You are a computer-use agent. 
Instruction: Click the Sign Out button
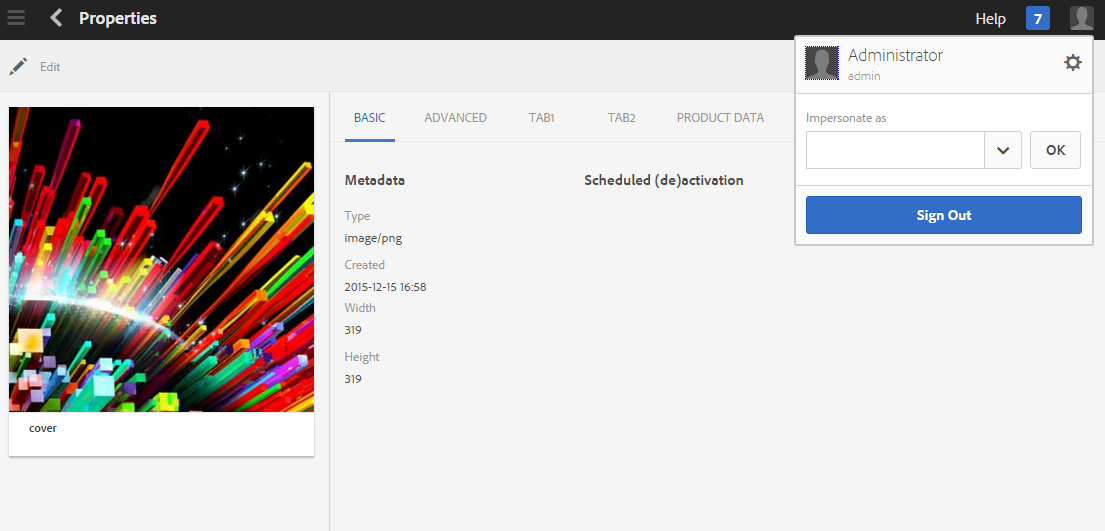coord(943,215)
